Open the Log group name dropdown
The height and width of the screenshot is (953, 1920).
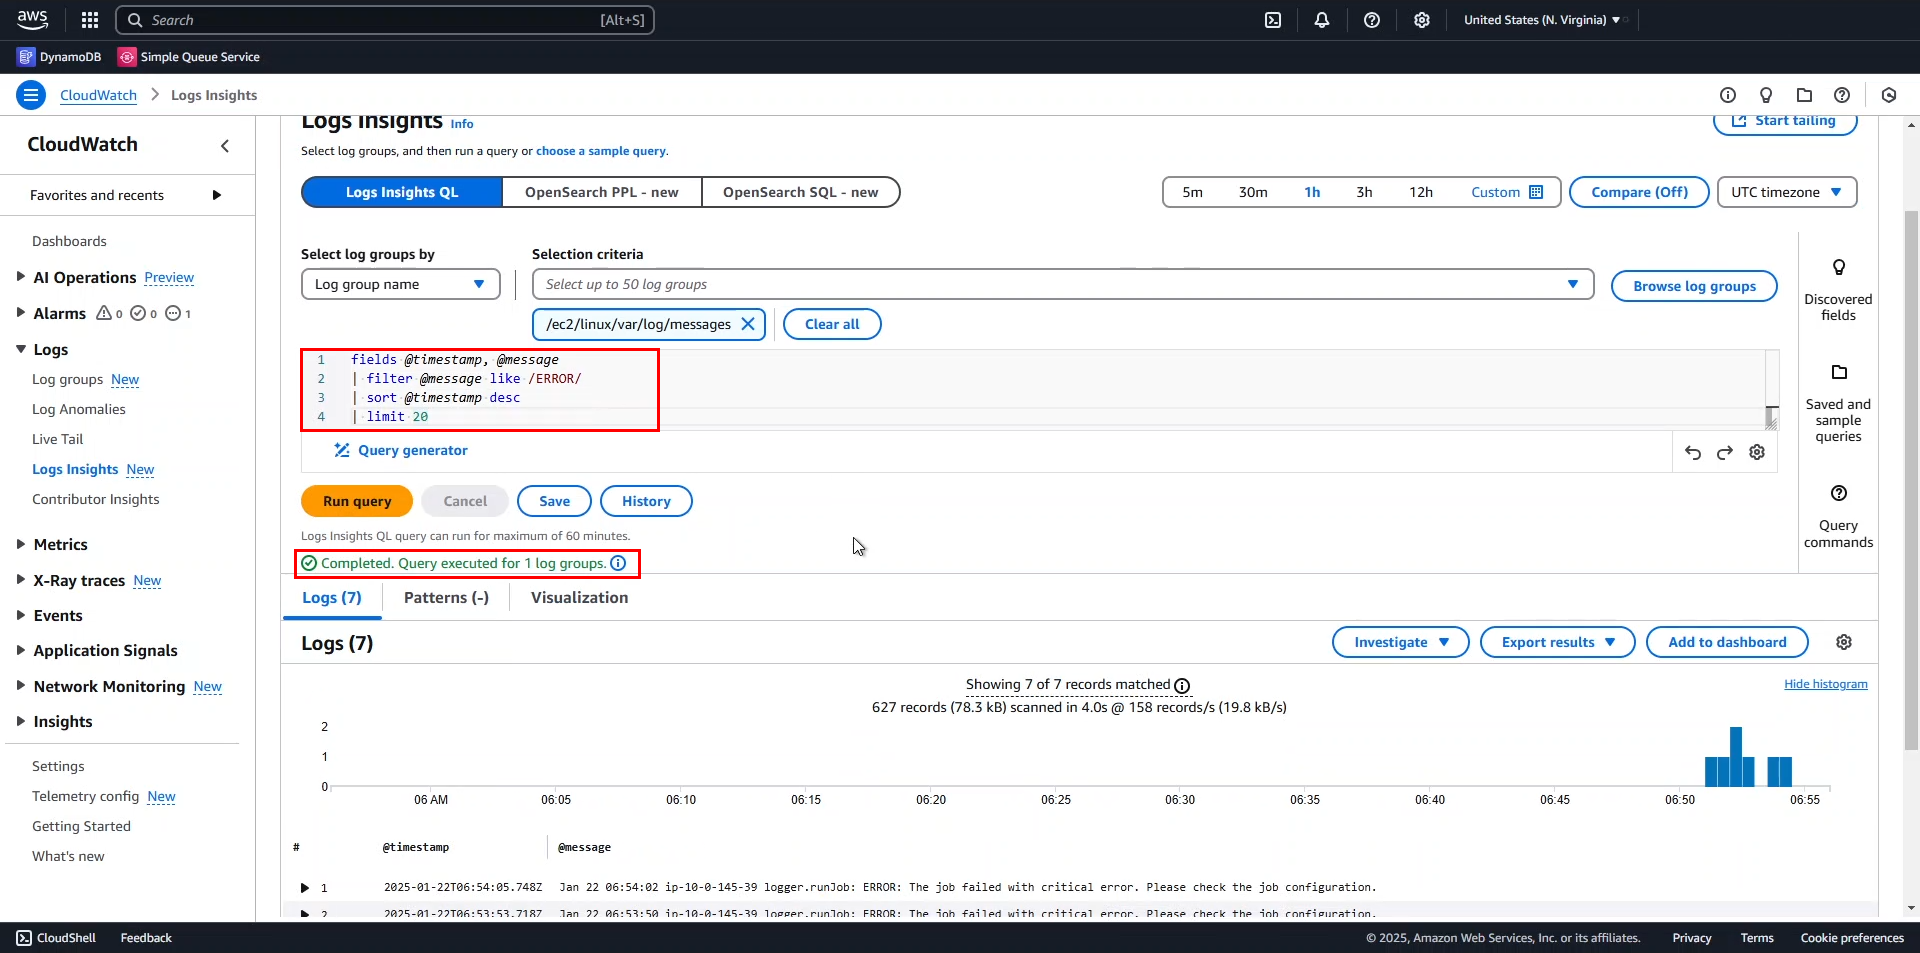400,285
